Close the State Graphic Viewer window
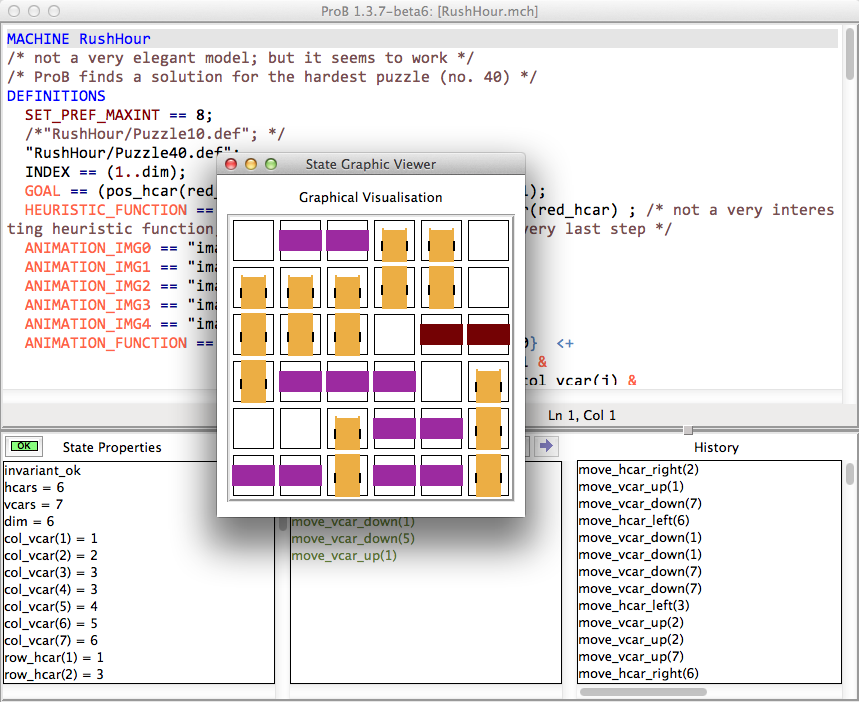Image resolution: width=859 pixels, height=702 pixels. 231,164
